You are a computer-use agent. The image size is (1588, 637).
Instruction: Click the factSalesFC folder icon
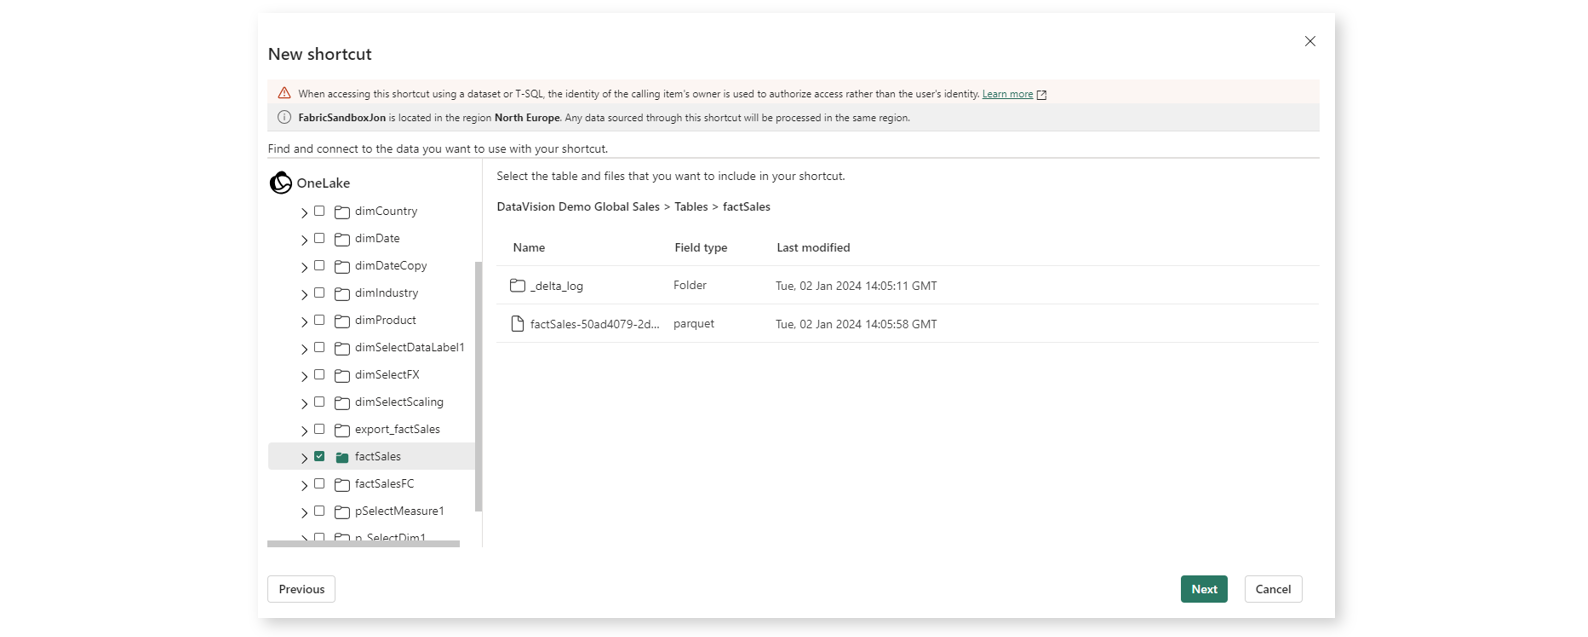click(342, 484)
